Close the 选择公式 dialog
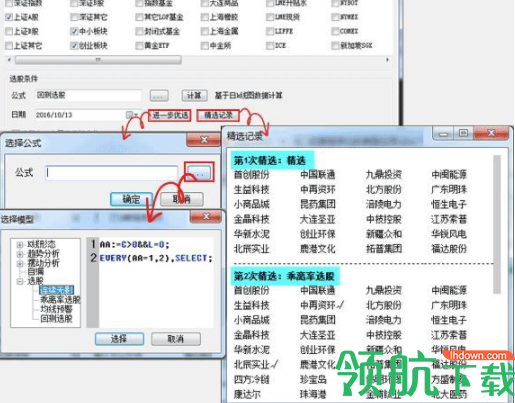Screen dimensions: 515x403 (204, 140)
